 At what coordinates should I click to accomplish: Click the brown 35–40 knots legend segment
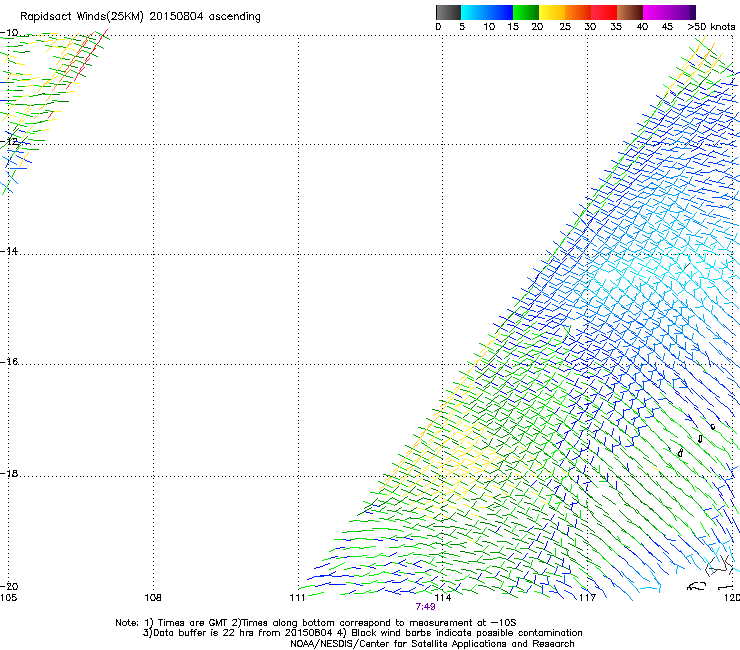click(630, 12)
